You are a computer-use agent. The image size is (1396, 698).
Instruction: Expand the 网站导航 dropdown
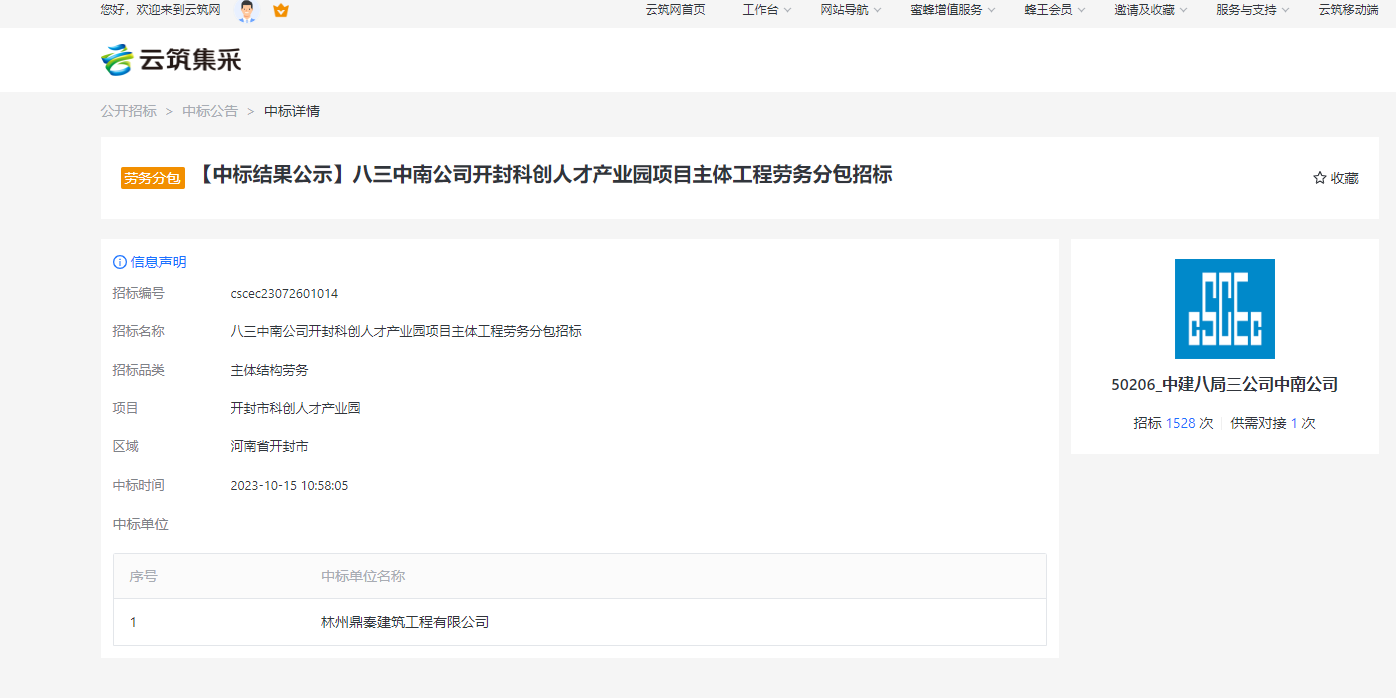point(850,10)
